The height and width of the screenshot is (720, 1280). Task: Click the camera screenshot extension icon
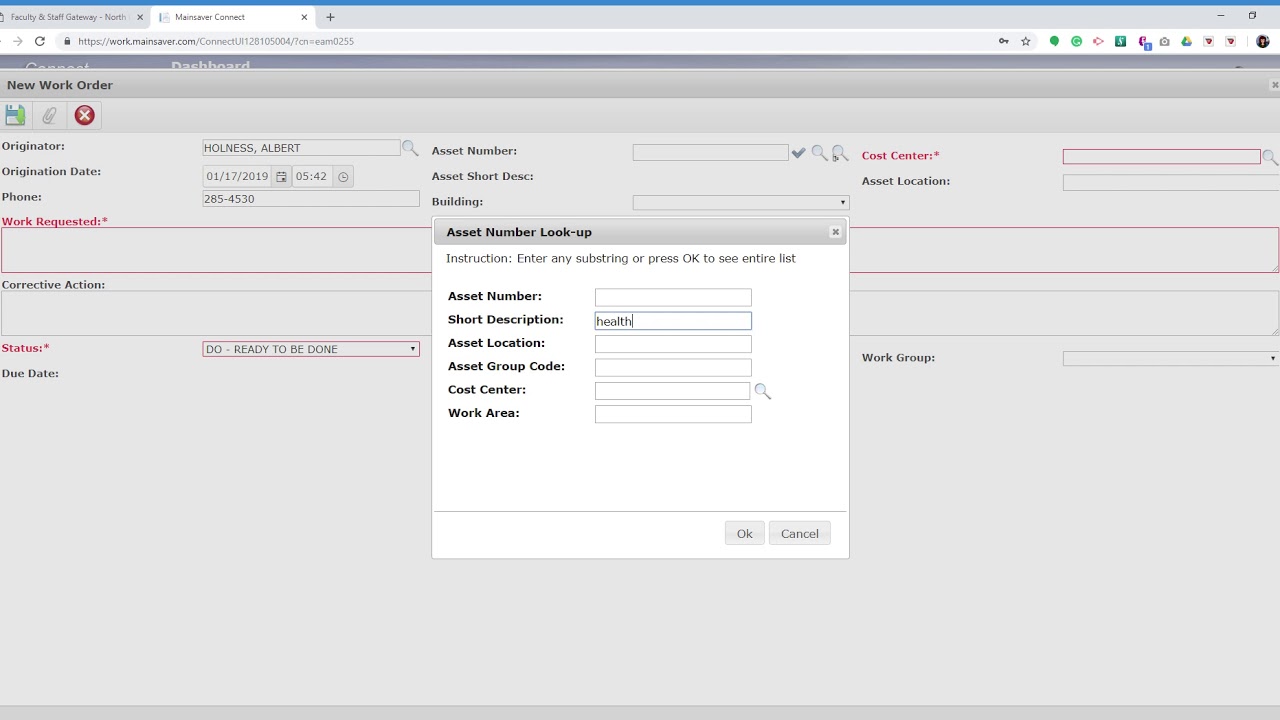(1164, 41)
